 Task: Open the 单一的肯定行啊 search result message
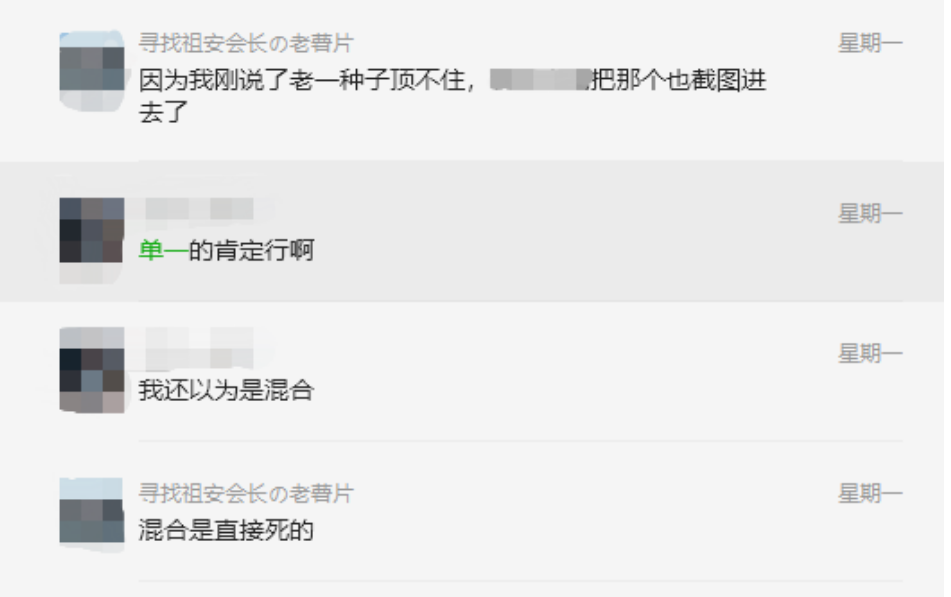point(226,250)
